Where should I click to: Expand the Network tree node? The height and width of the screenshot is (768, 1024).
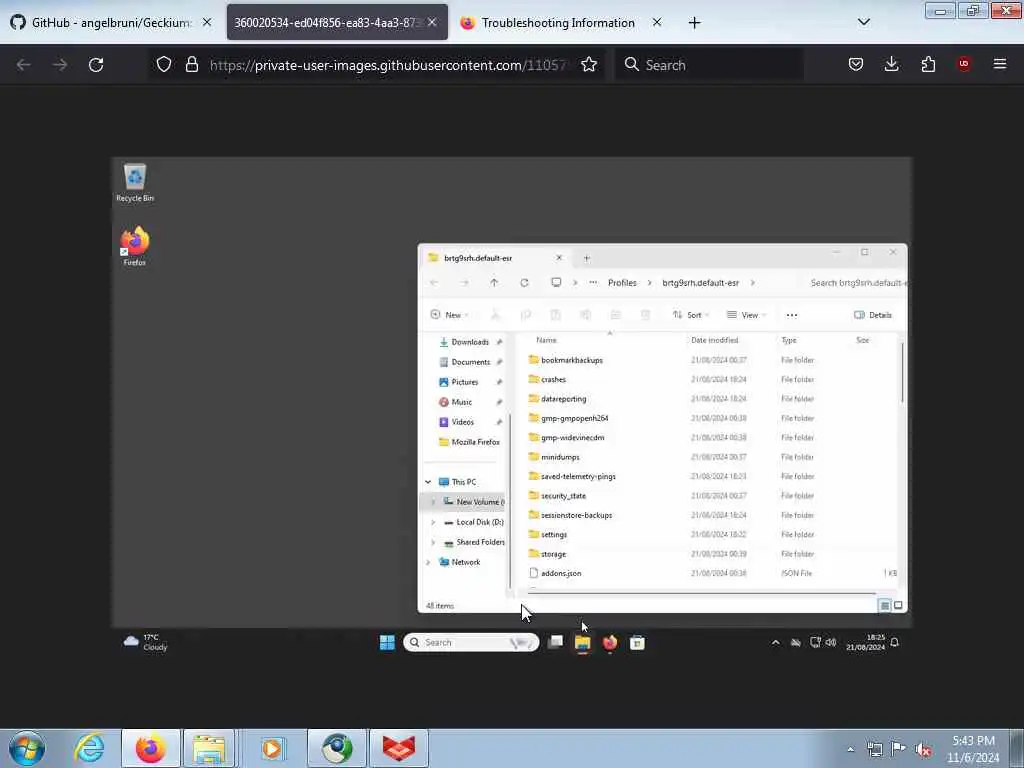428,562
